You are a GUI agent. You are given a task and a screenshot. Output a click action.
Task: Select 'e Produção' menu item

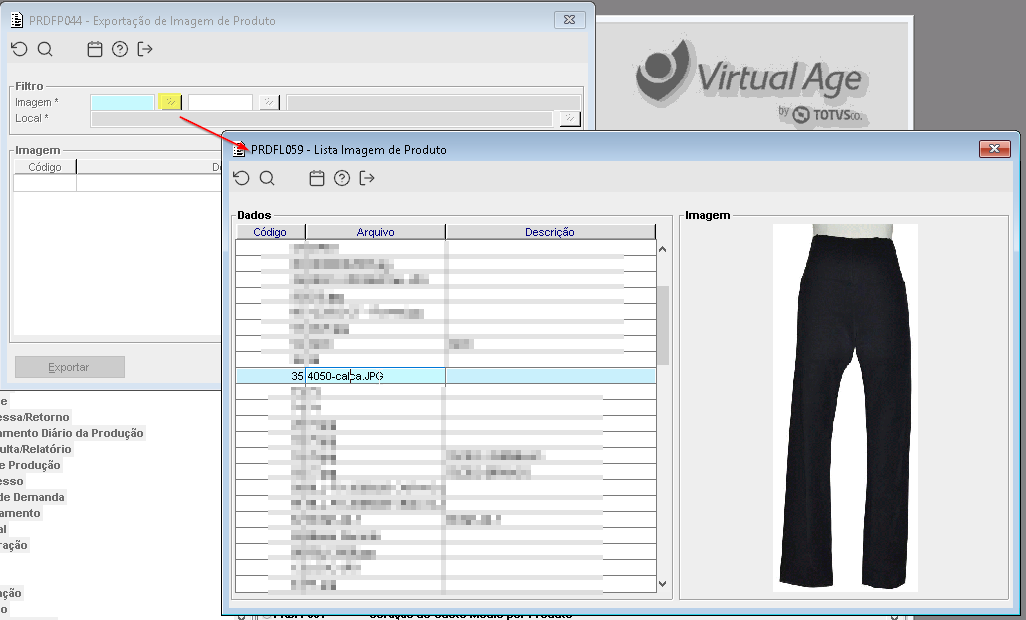click(x=30, y=465)
